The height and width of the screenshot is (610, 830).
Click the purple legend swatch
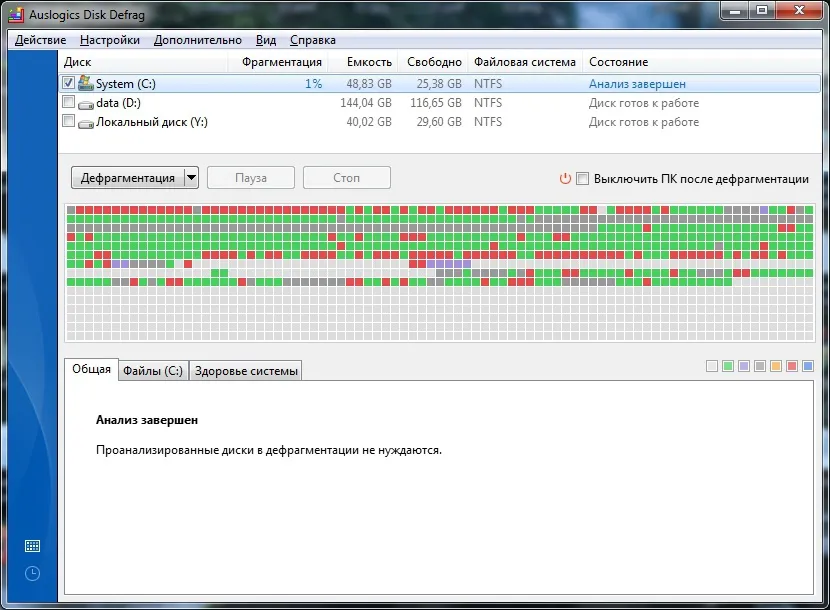click(x=744, y=366)
